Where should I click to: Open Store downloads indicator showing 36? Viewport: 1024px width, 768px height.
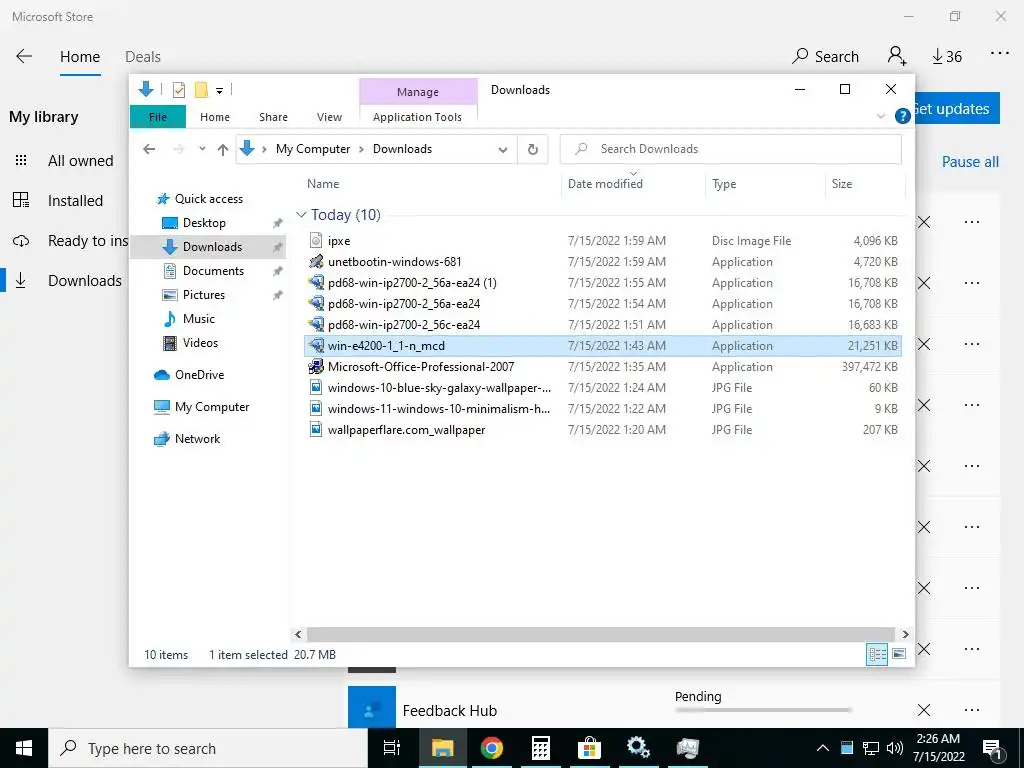click(947, 57)
